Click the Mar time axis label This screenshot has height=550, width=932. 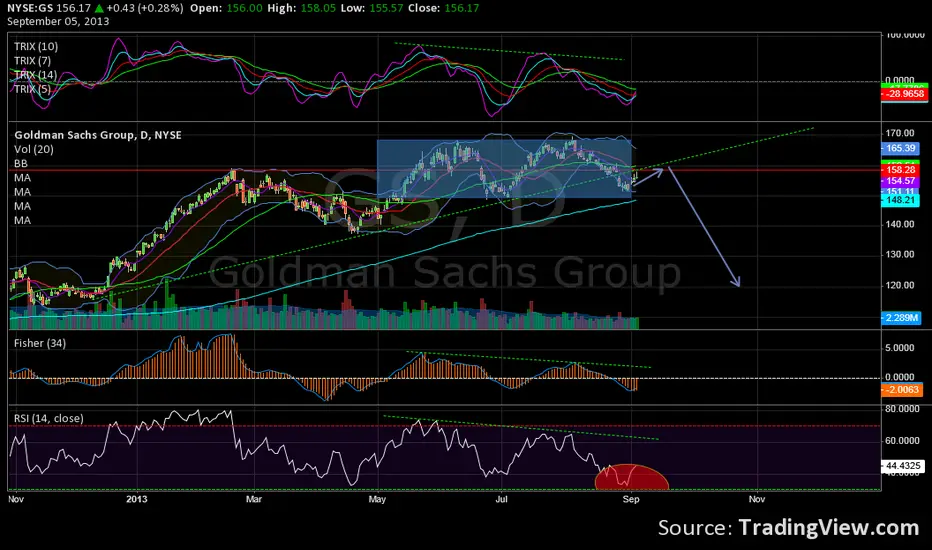click(254, 499)
